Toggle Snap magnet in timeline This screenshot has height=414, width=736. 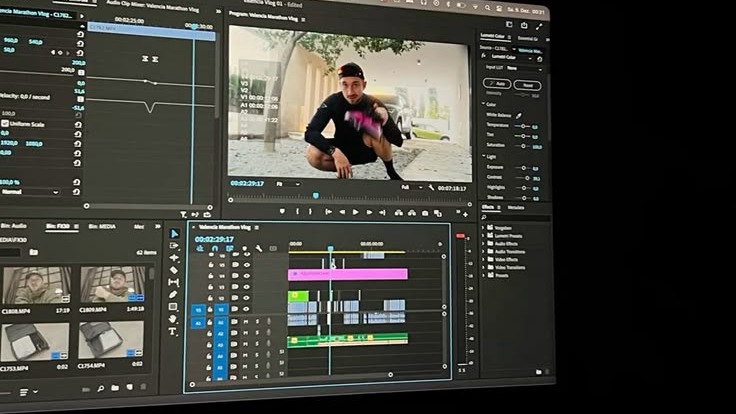215,248
